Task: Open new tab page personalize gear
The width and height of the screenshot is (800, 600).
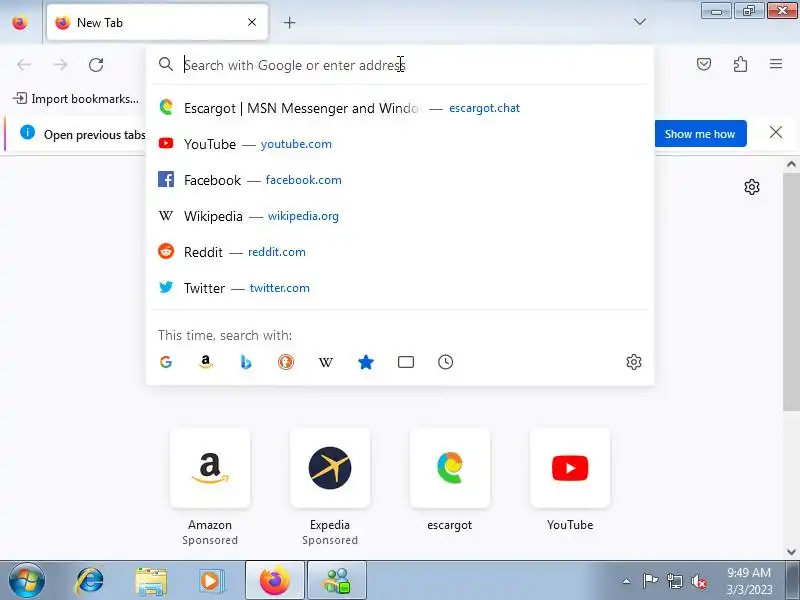Action: coord(752,187)
